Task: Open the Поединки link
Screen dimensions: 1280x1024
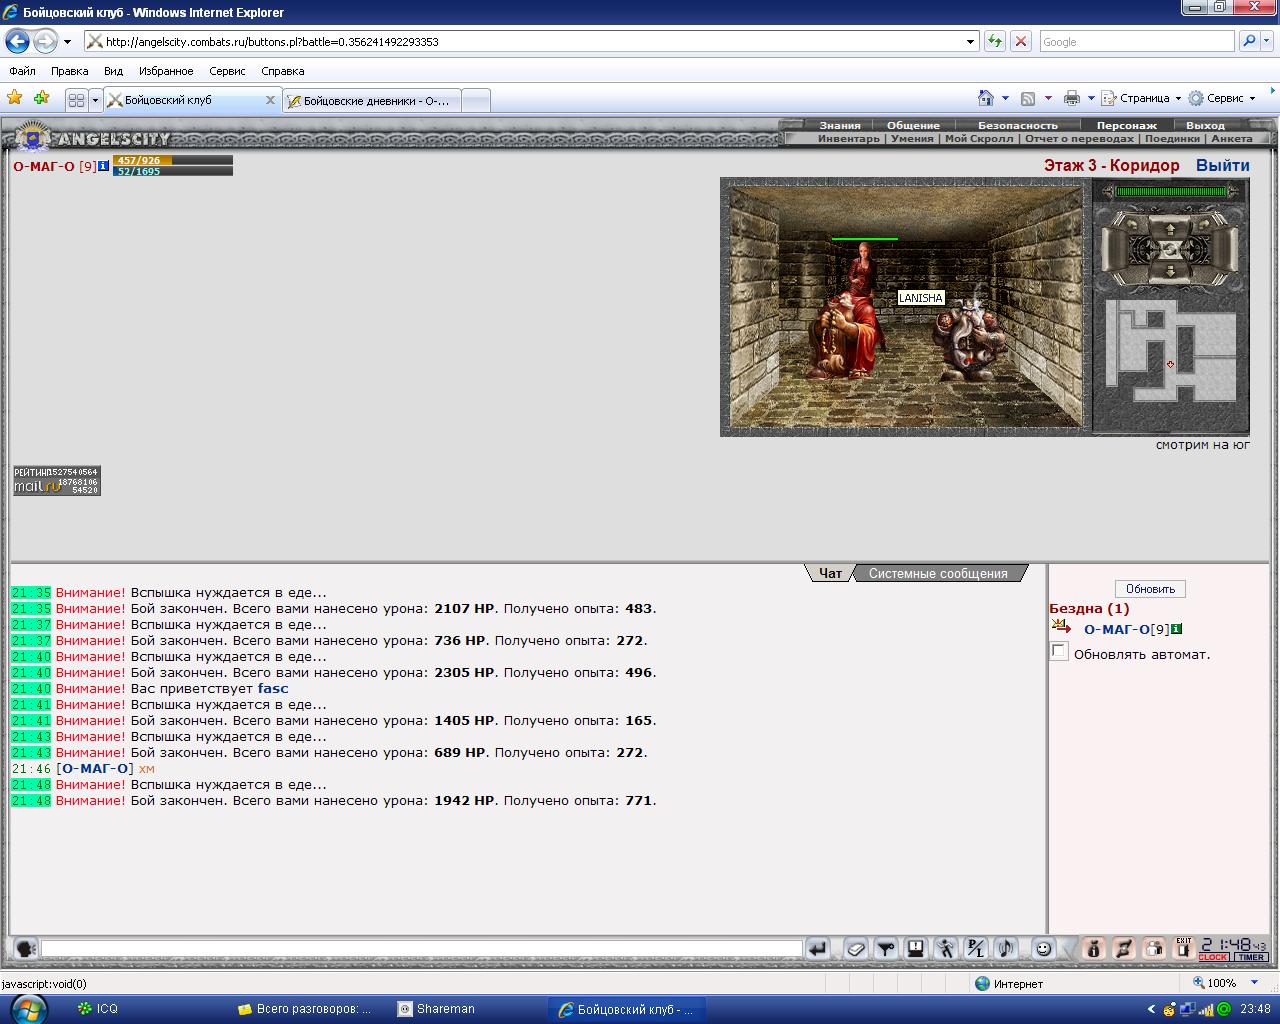Action: coord(1172,138)
